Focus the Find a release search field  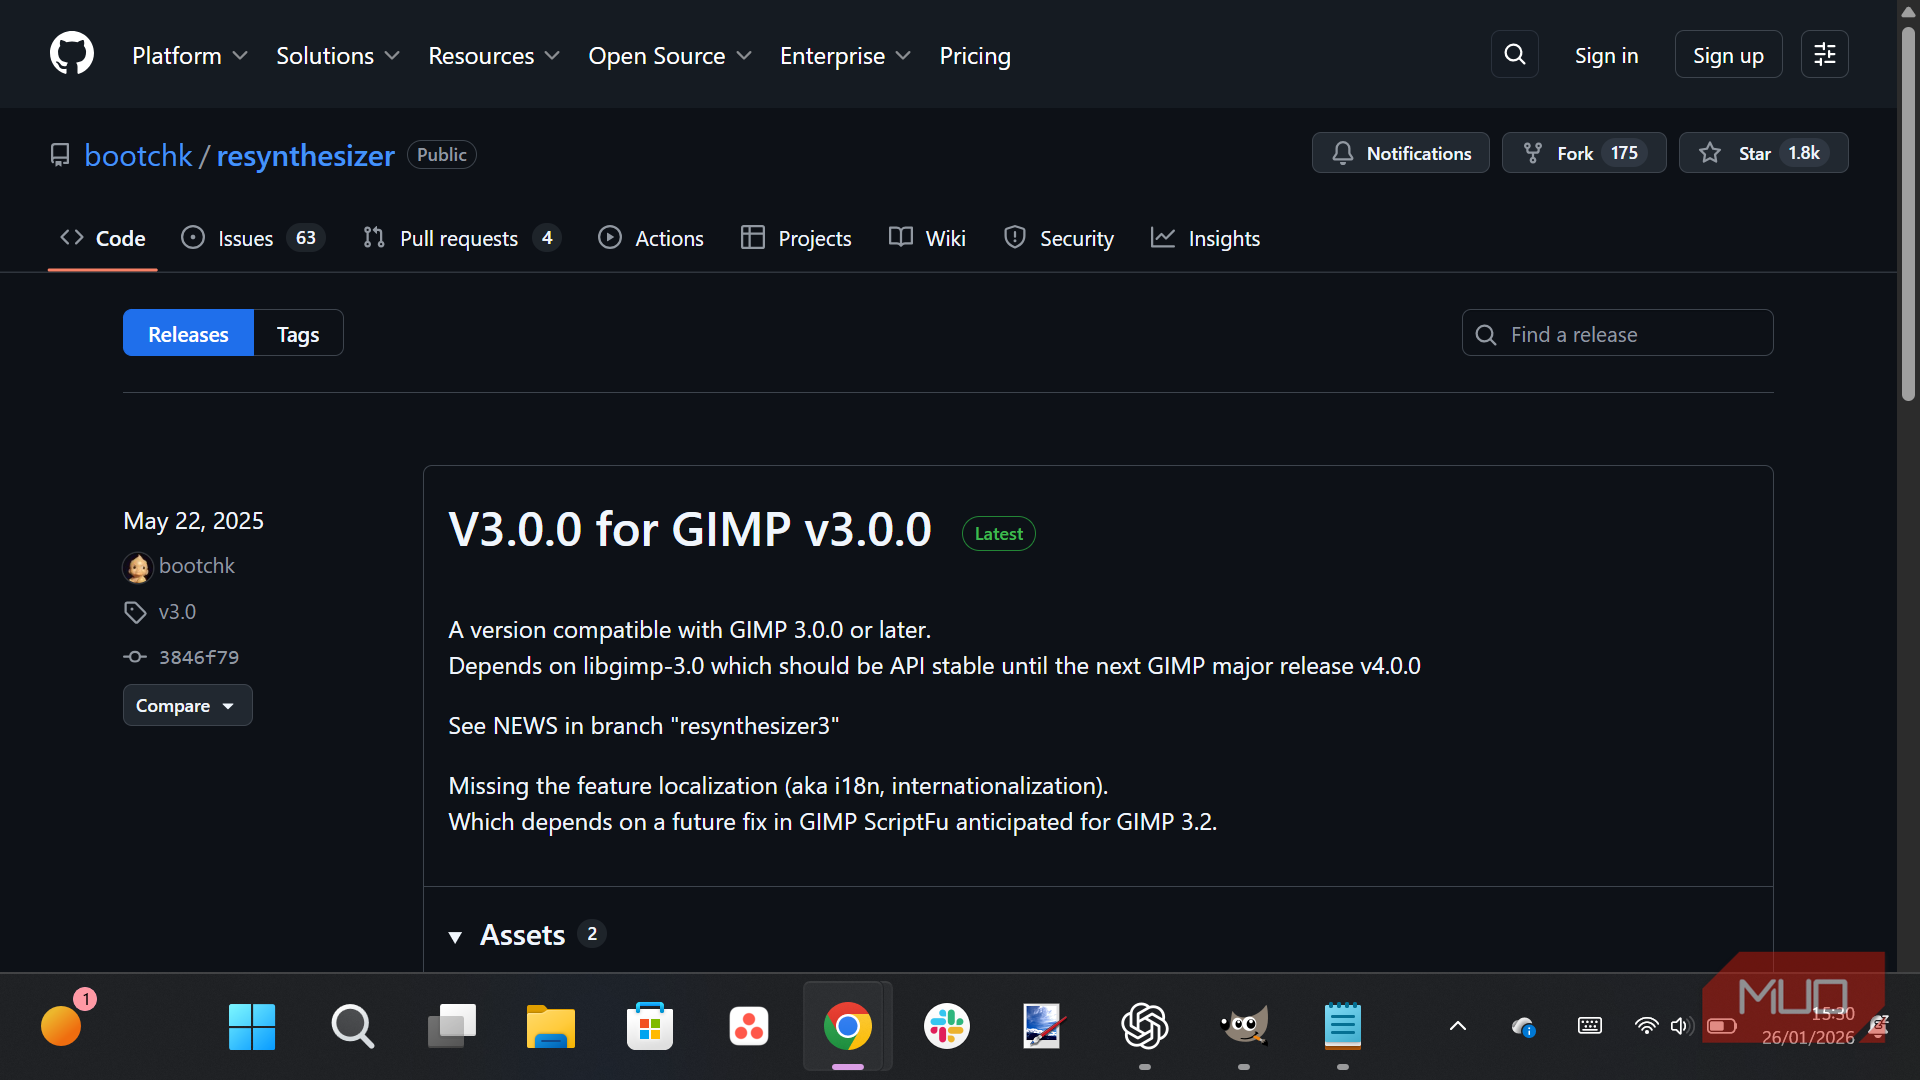(x=1618, y=334)
